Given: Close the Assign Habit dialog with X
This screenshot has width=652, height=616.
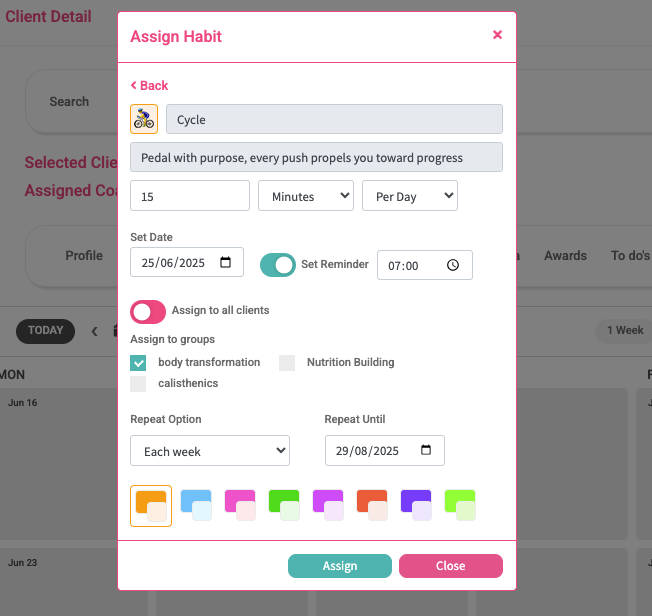Looking at the screenshot, I should coord(497,35).
